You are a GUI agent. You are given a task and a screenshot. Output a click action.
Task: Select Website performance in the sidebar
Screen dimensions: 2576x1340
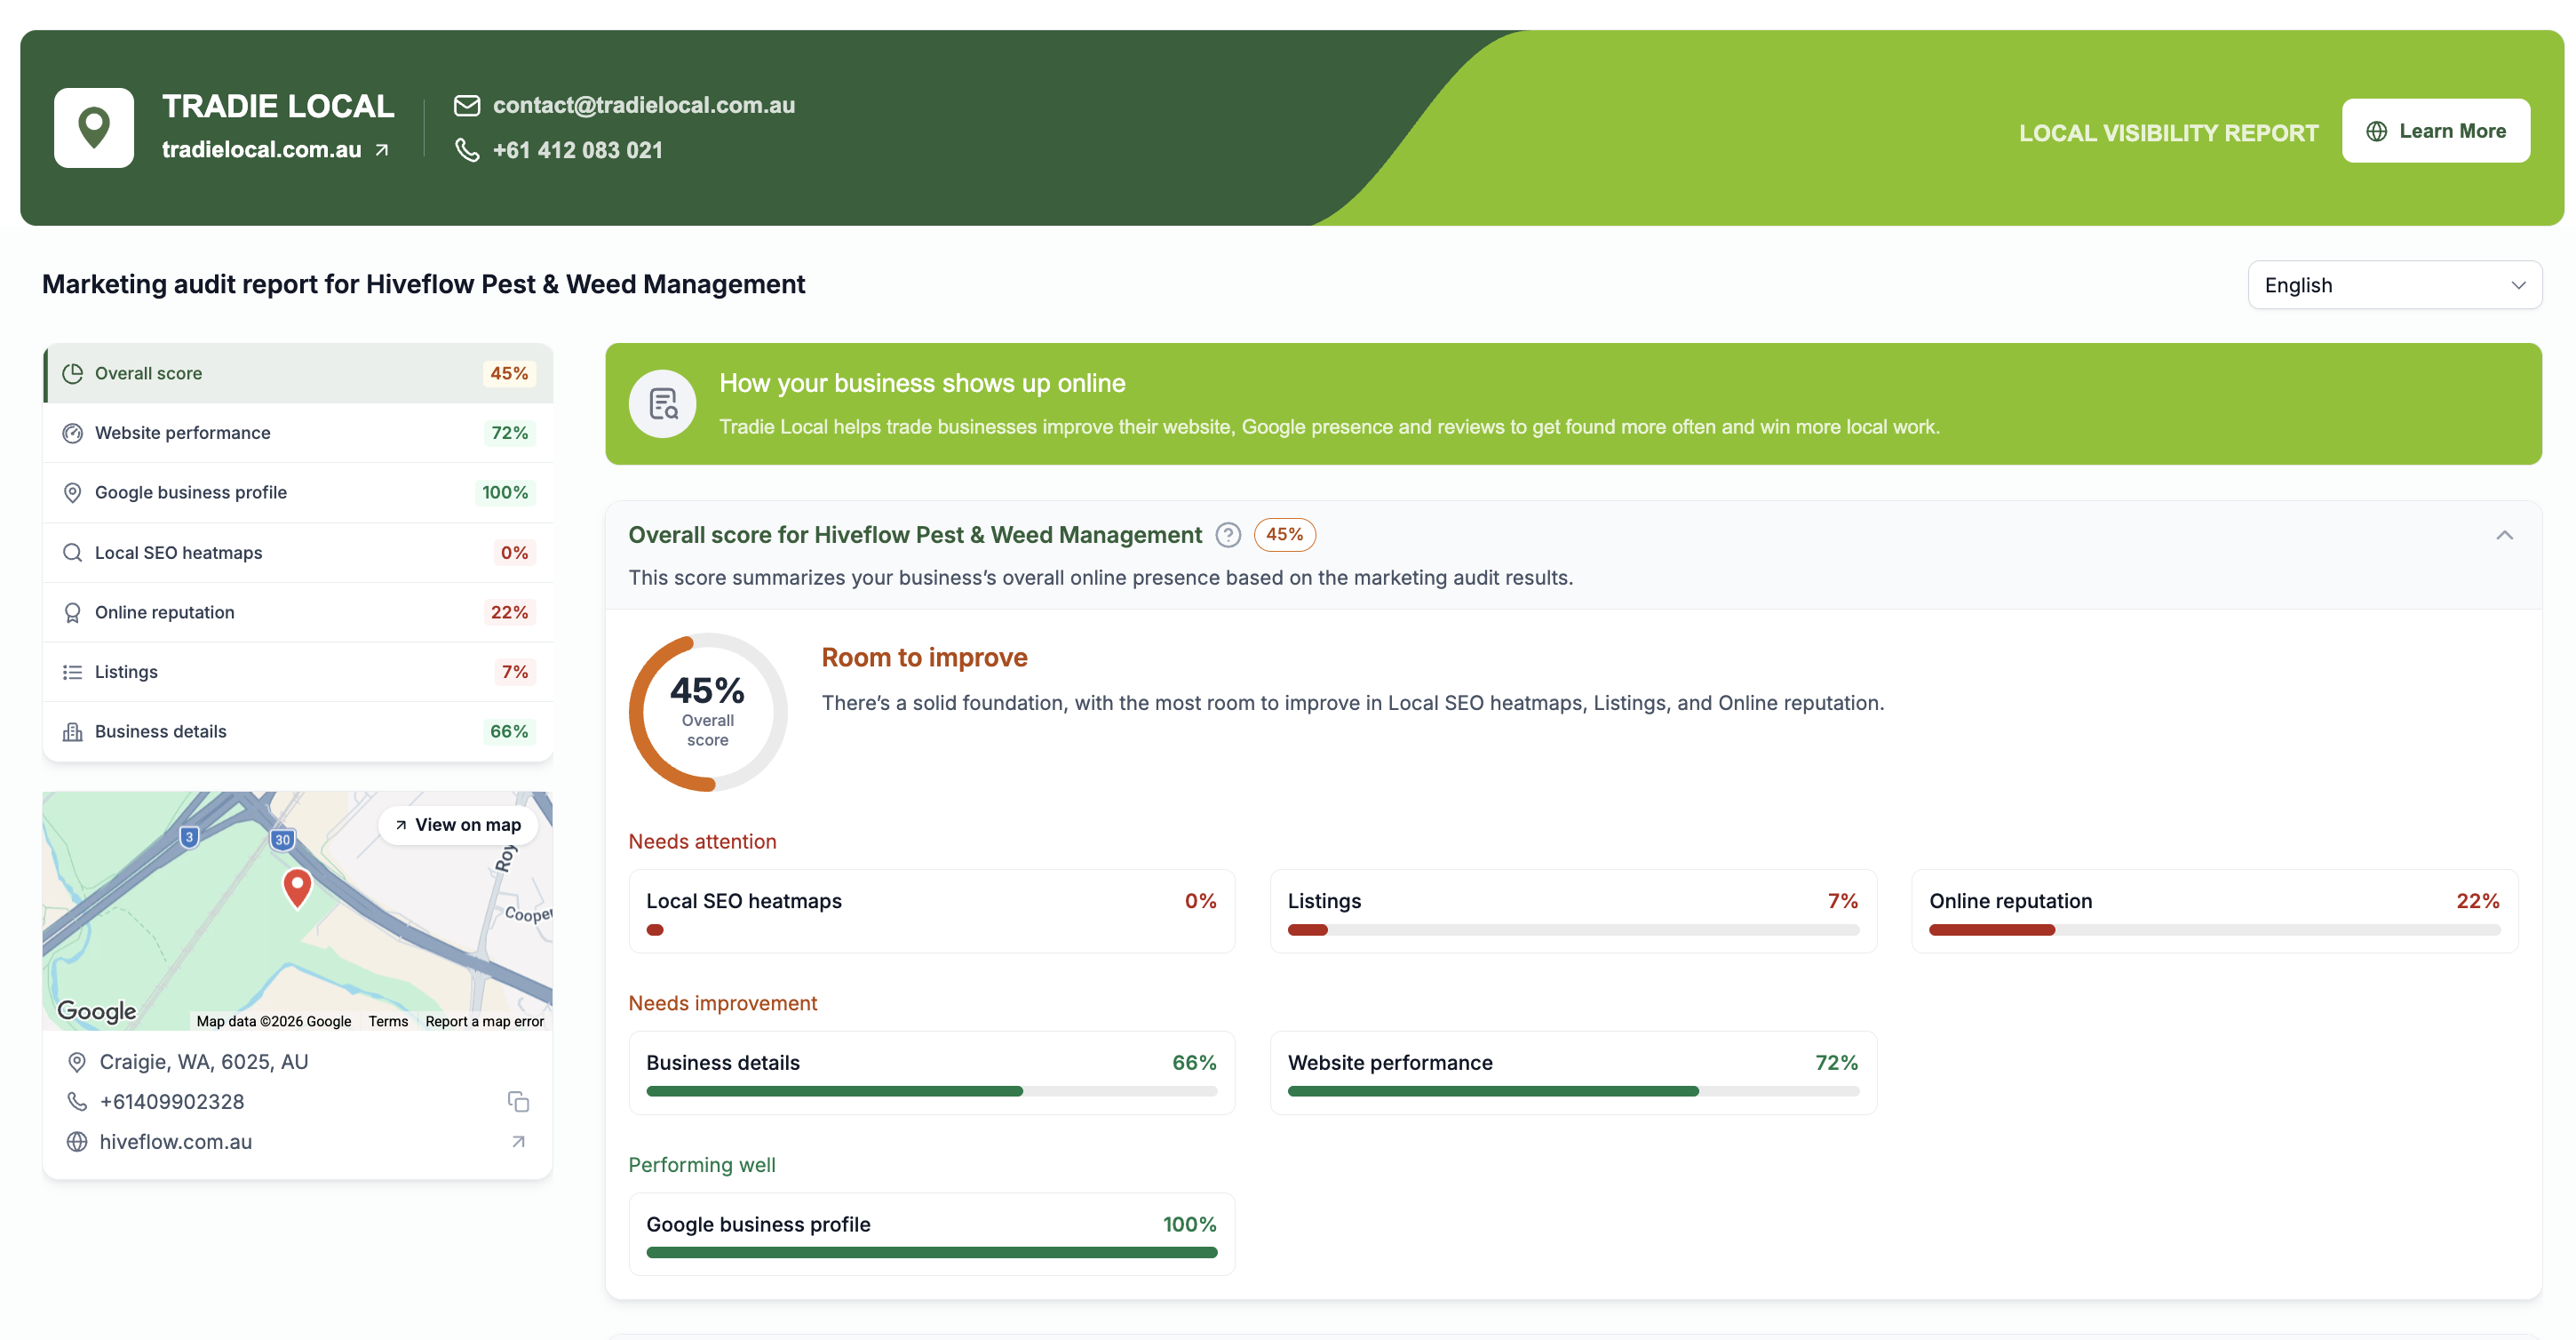click(x=298, y=433)
